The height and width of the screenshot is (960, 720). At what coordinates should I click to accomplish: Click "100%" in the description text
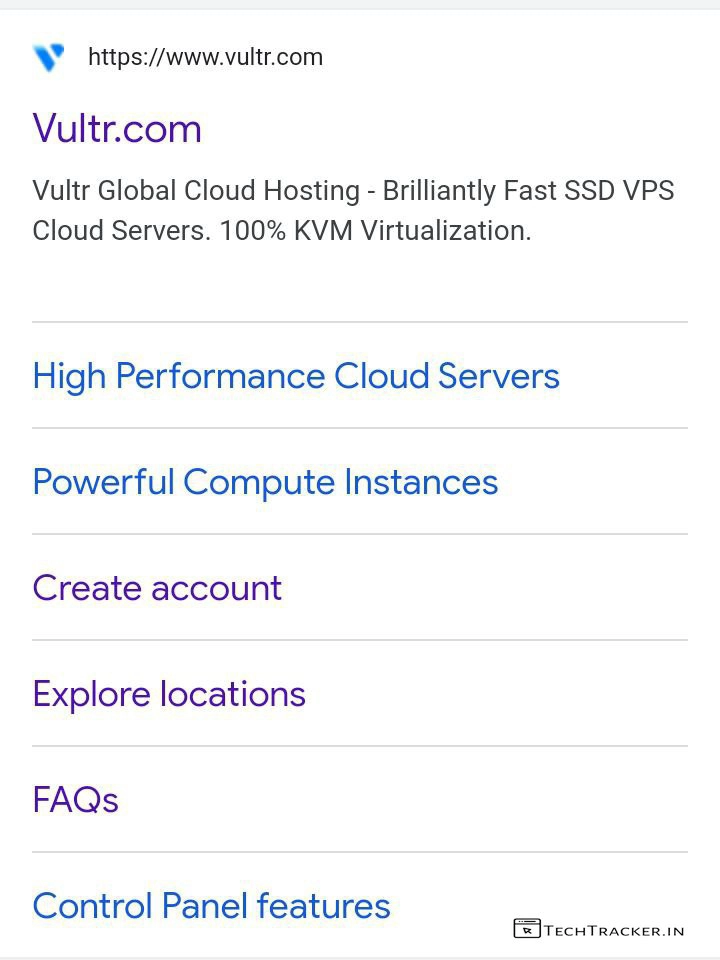[x=250, y=231]
